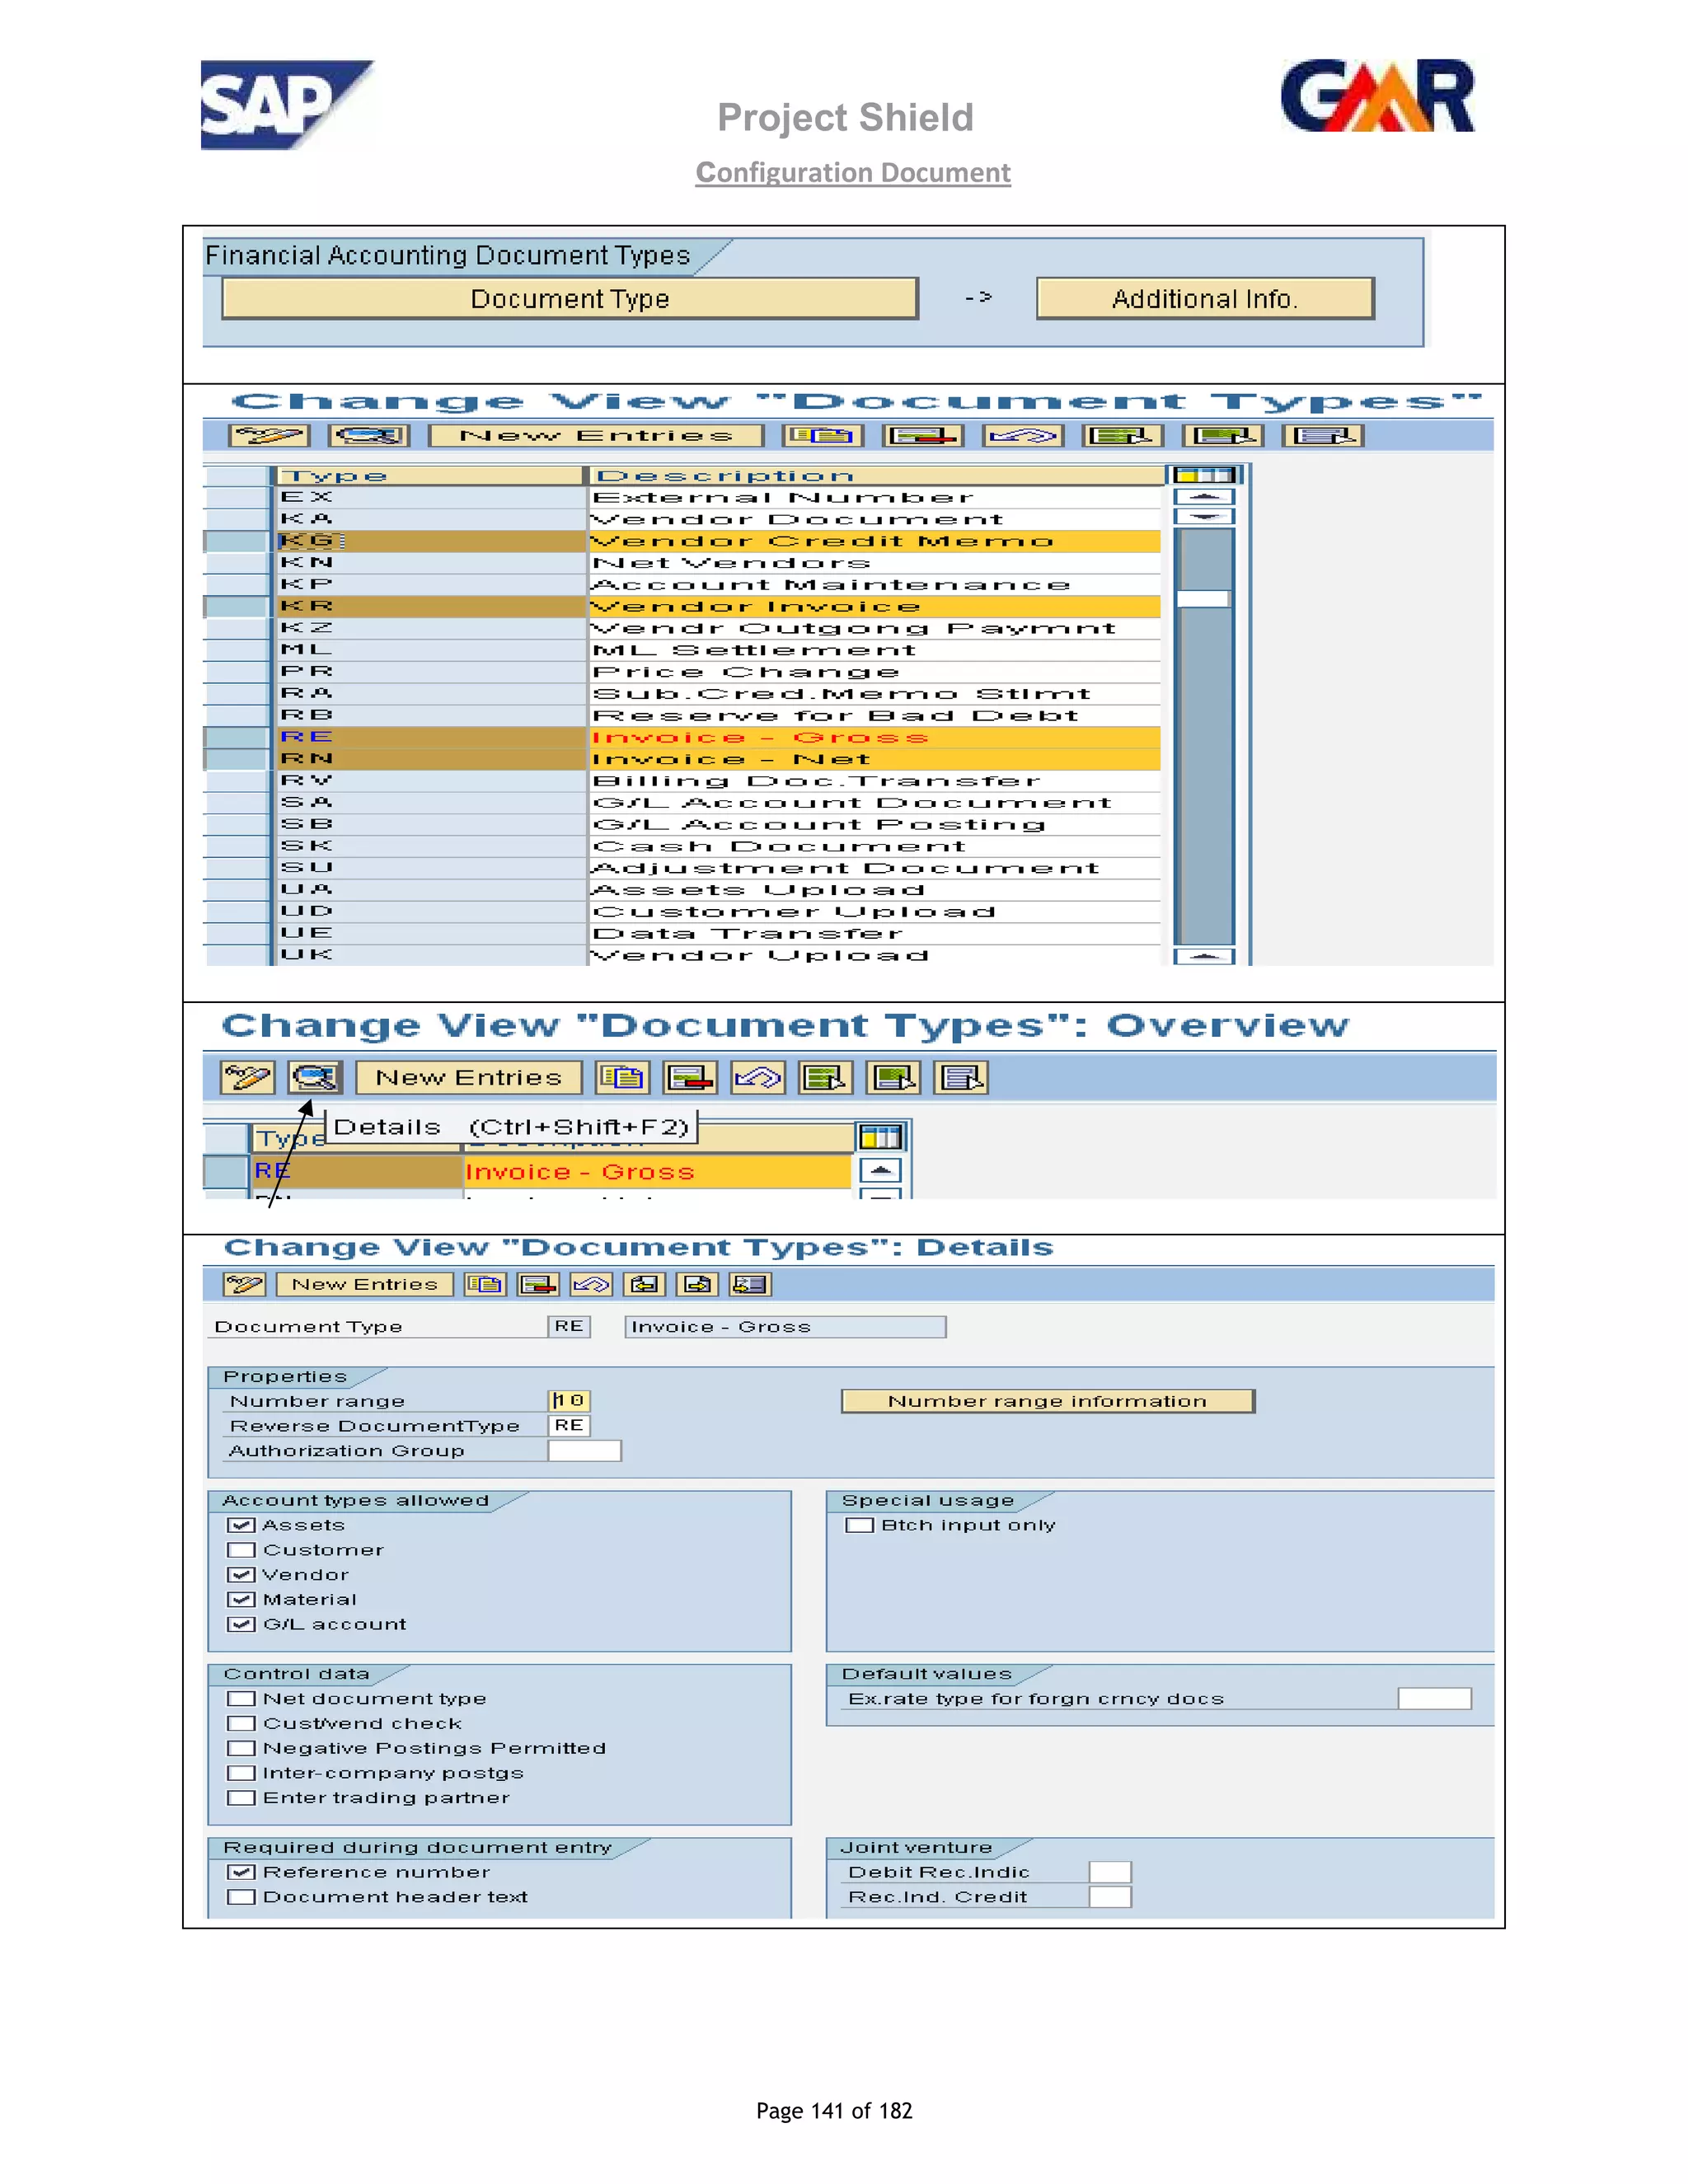Click New Entries in top Document Types list toolbar

coord(596,436)
